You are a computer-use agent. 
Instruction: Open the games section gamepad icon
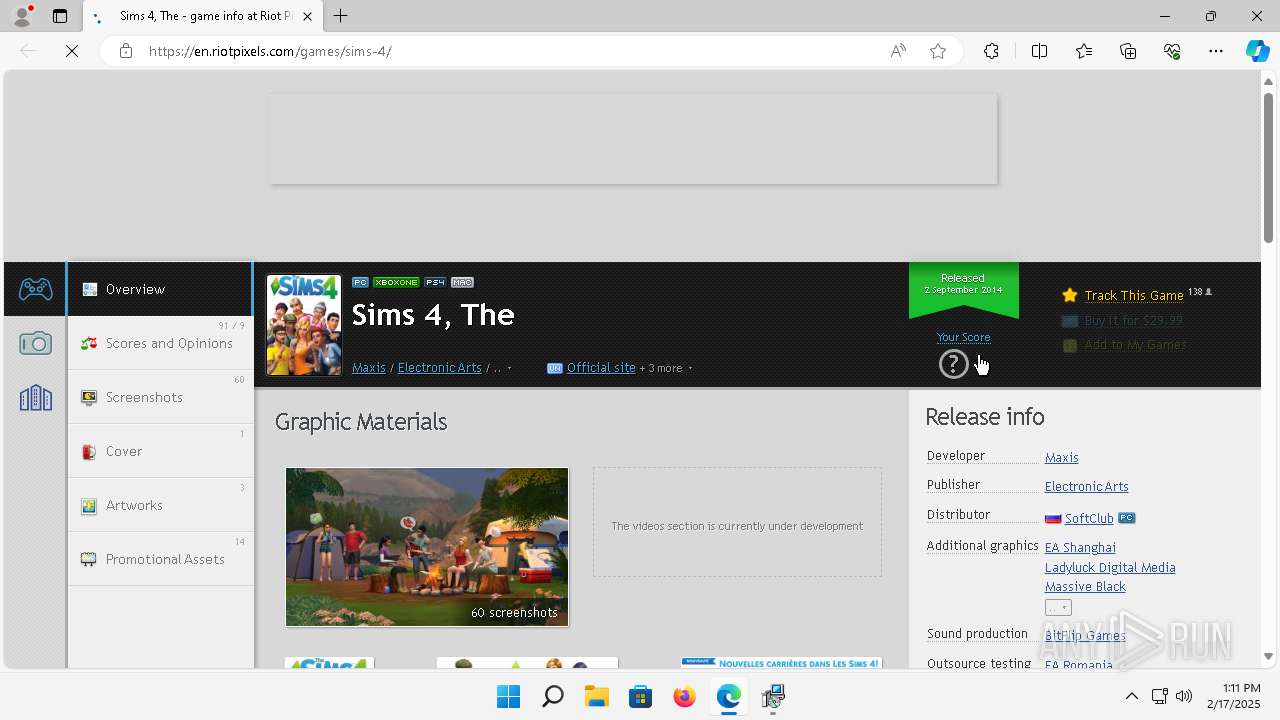tap(35, 289)
